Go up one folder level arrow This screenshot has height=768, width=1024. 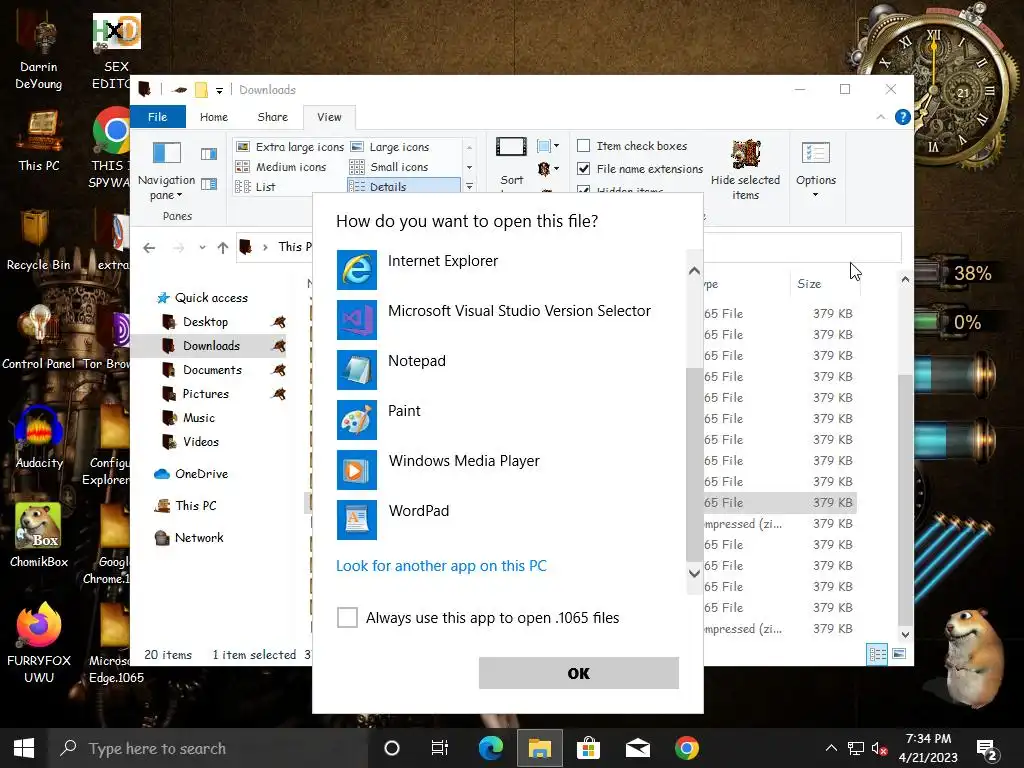(x=223, y=248)
